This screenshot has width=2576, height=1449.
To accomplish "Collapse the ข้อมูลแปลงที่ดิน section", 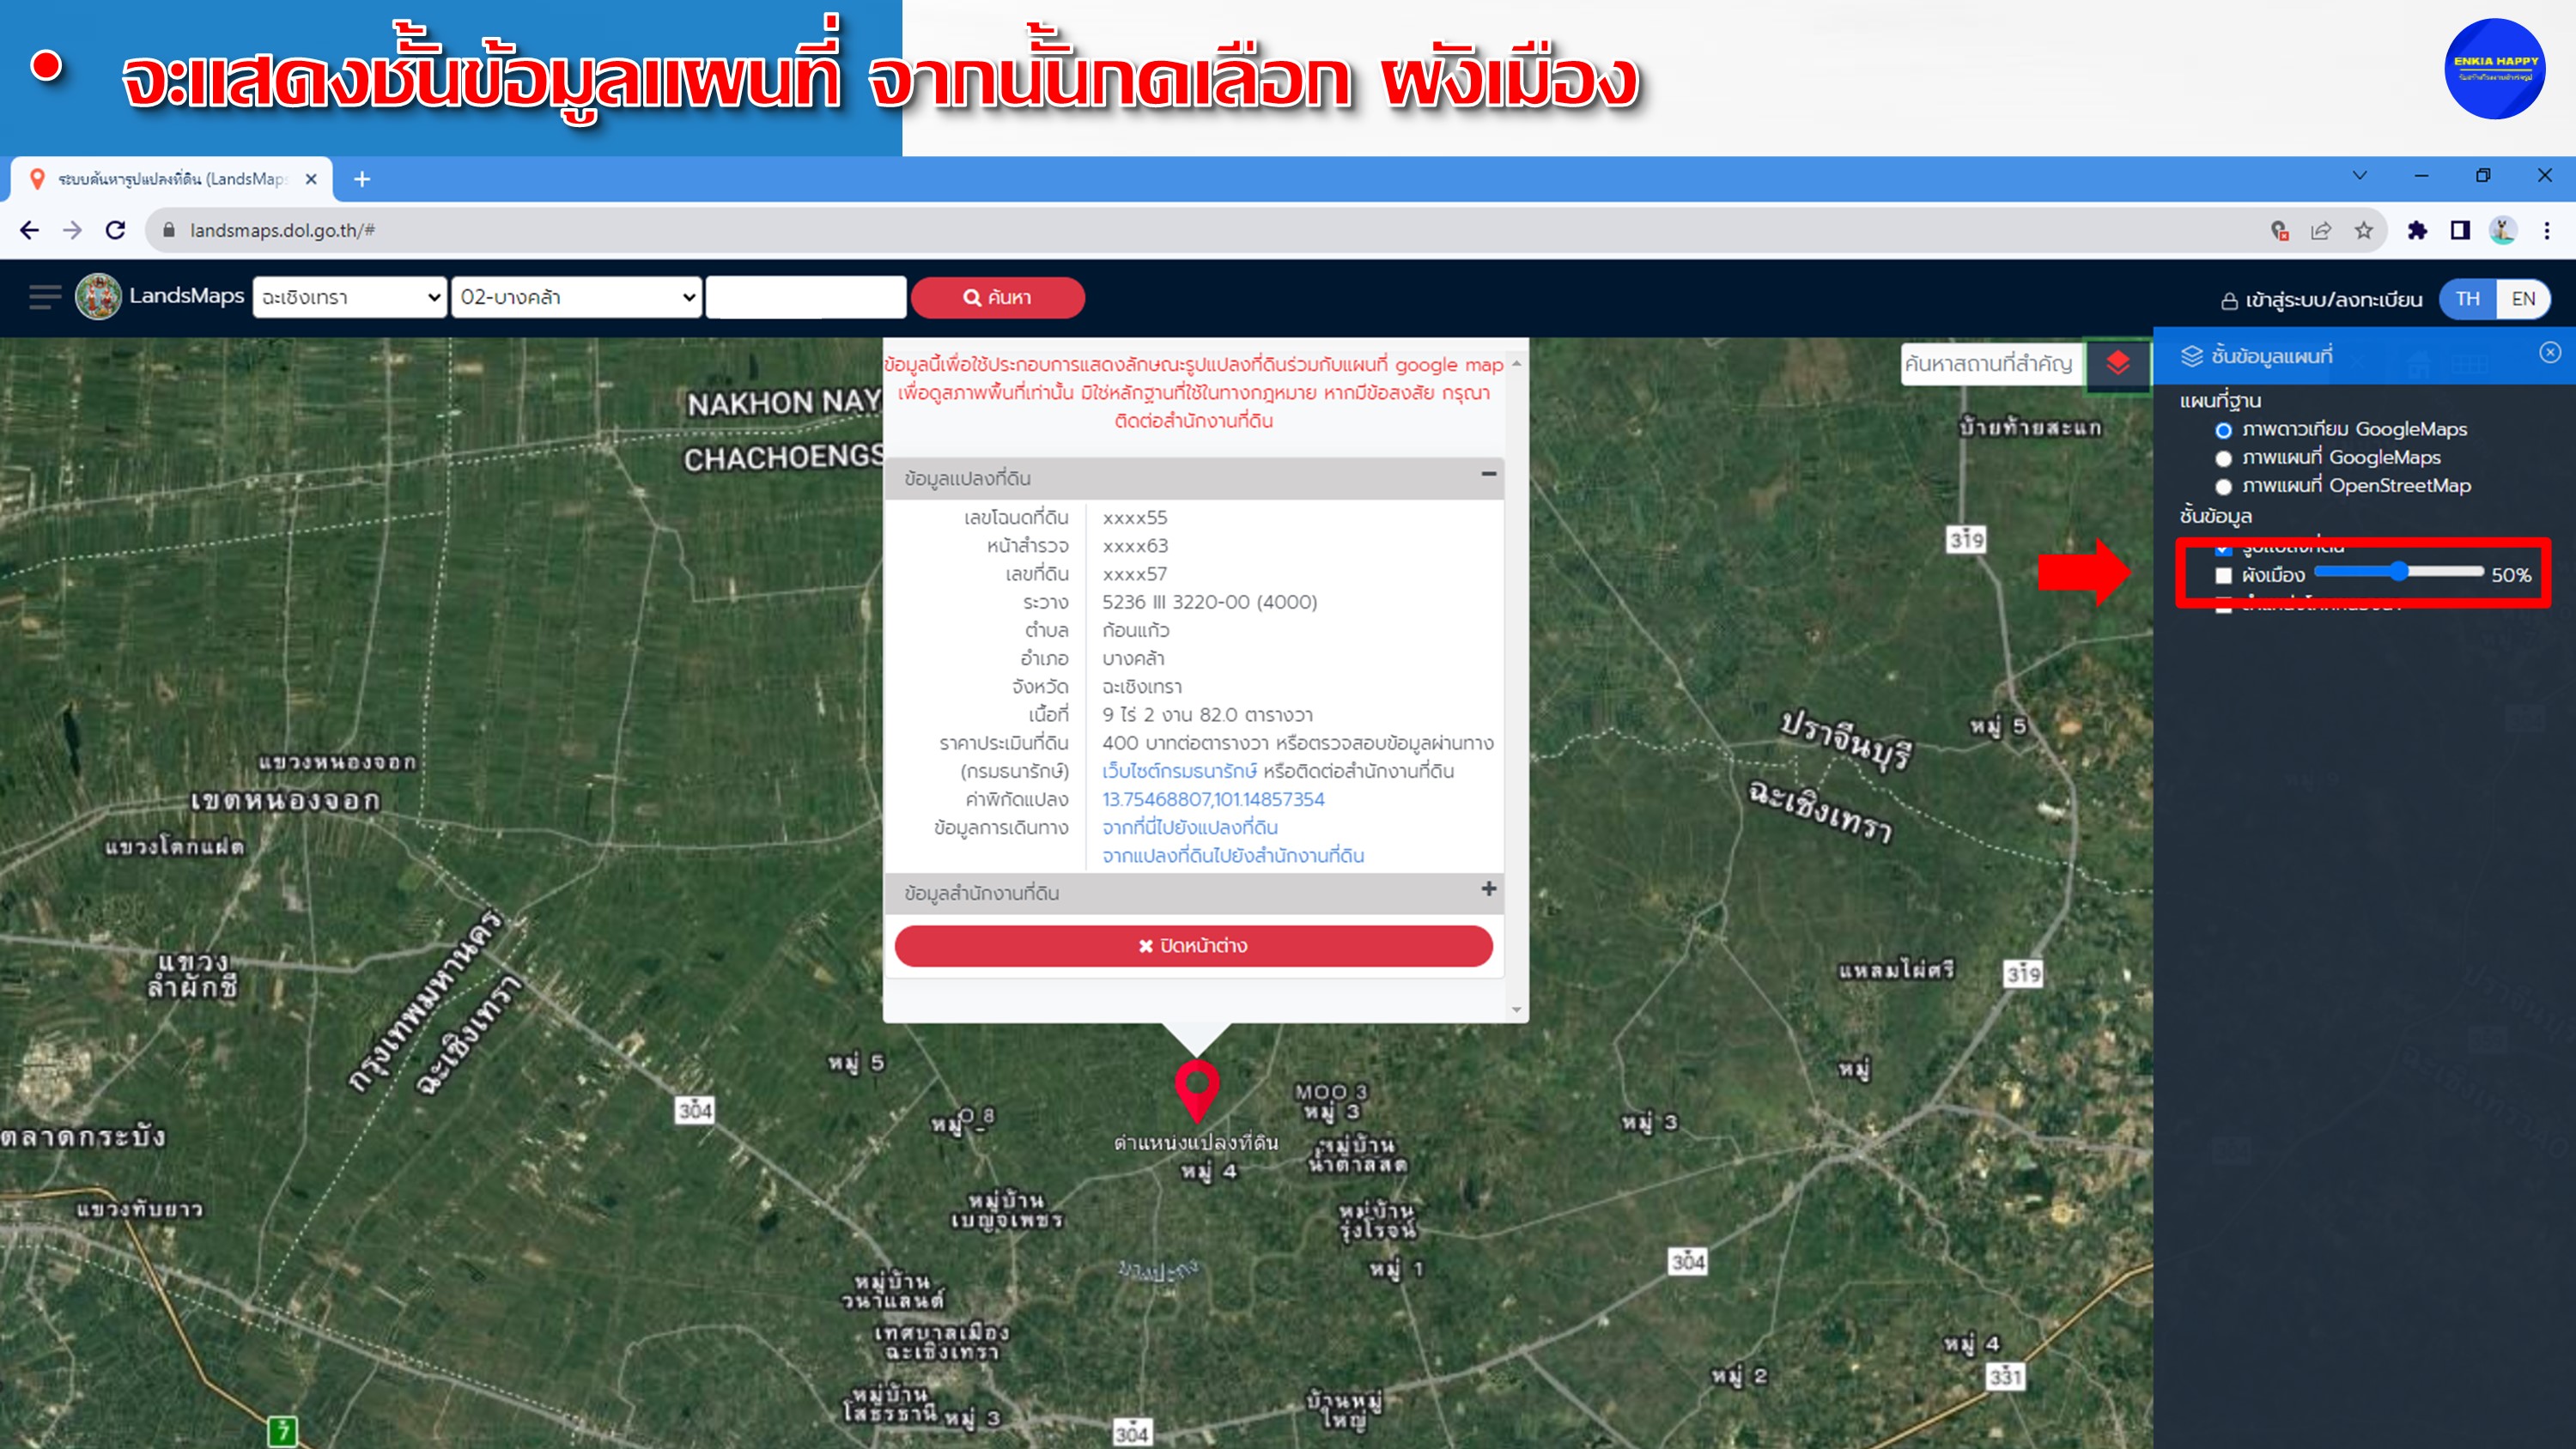I will tap(1488, 474).
